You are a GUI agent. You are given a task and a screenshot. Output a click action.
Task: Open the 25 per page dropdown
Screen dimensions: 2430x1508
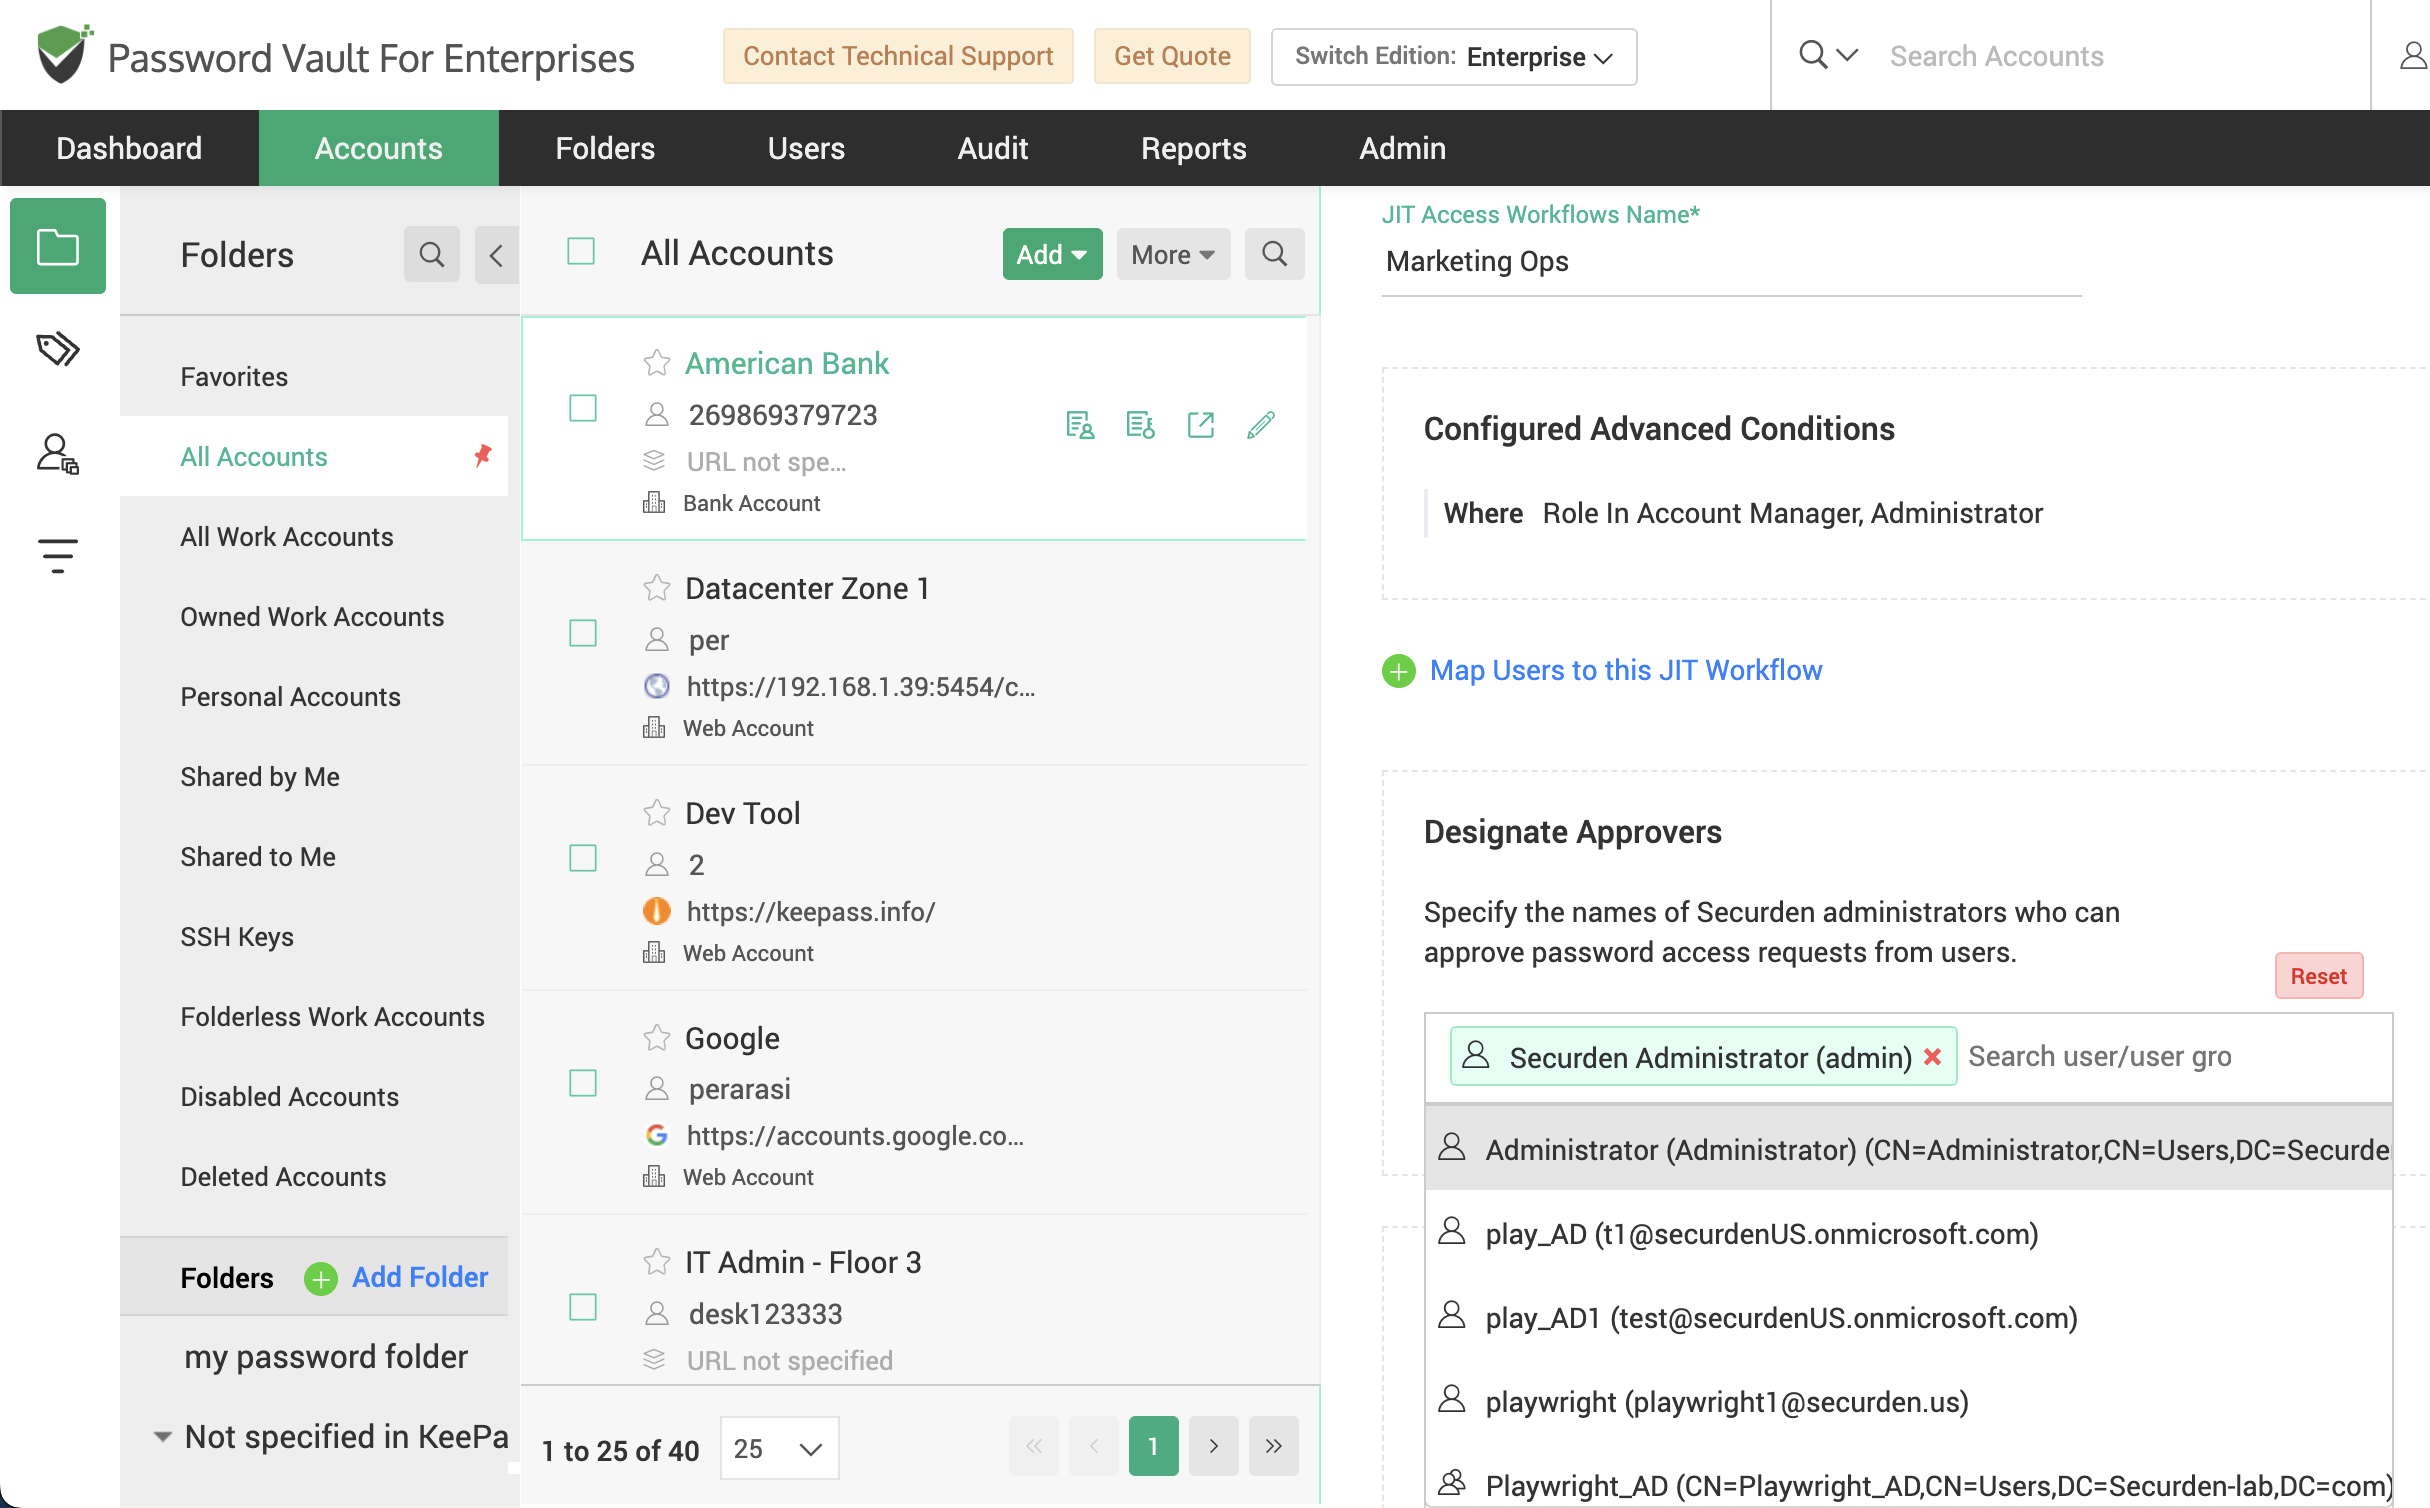[779, 1448]
